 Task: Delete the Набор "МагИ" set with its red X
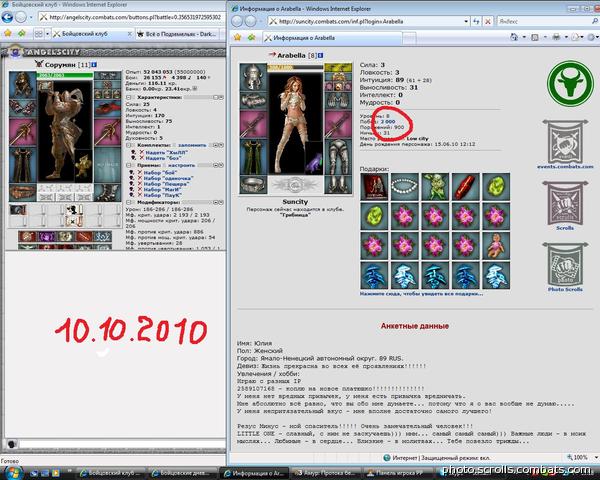point(140,189)
